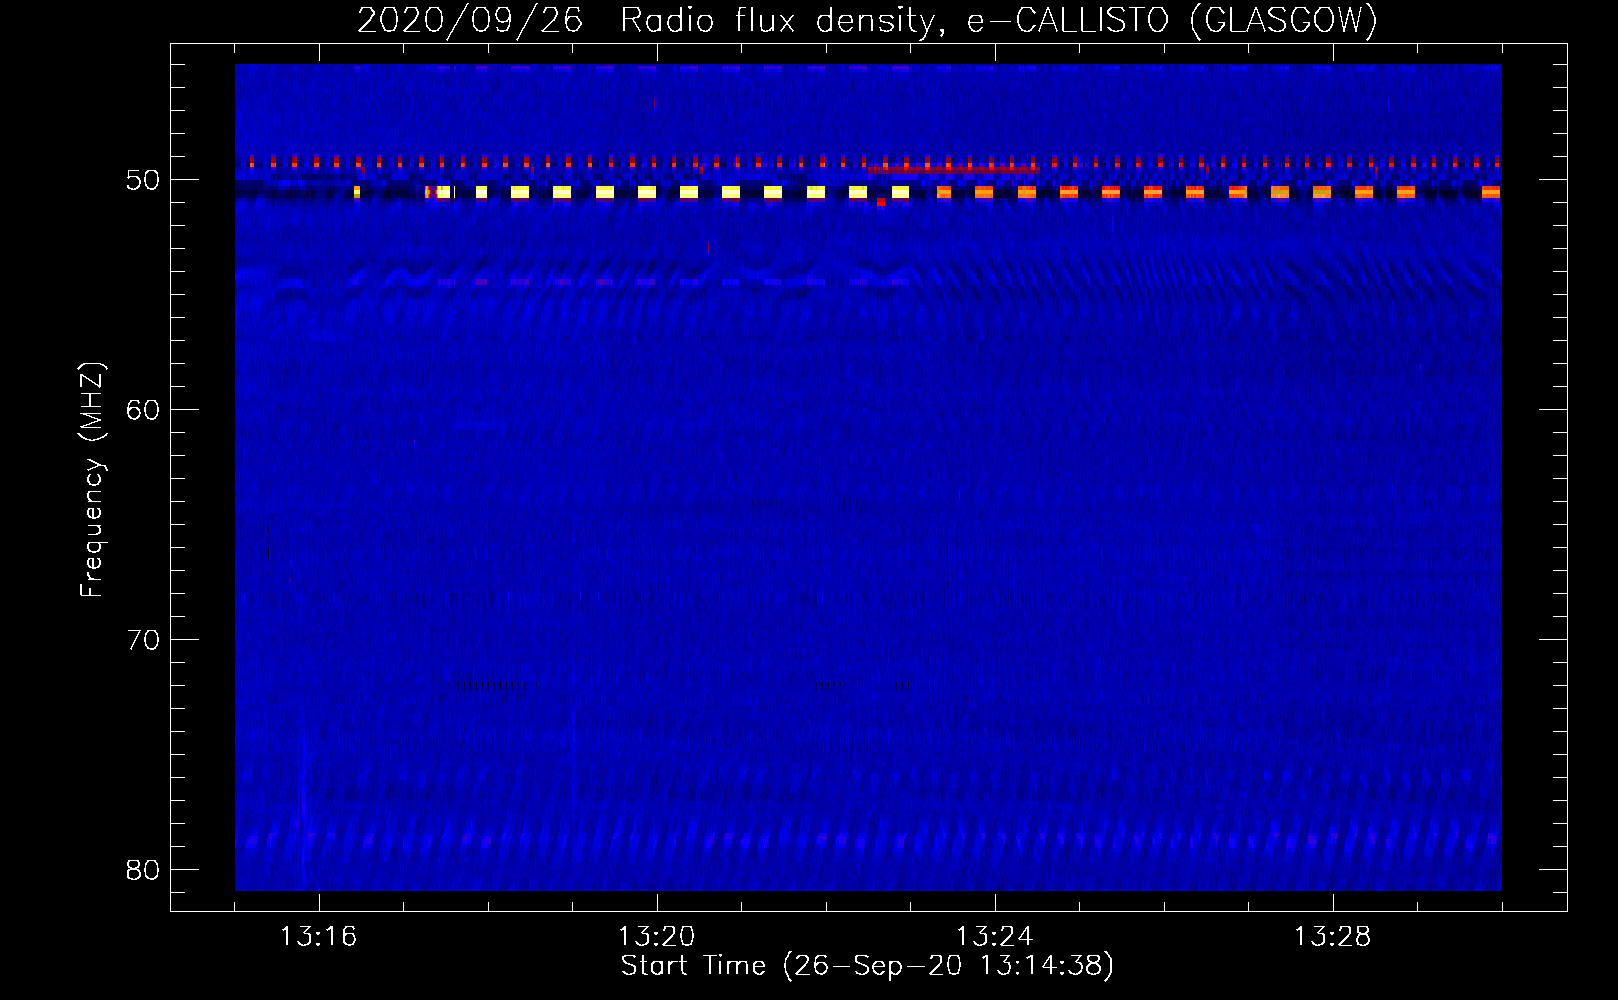Click the 'Frequency (MHZ)' axis label
The width and height of the screenshot is (1618, 1000).
pyautogui.click(x=92, y=480)
